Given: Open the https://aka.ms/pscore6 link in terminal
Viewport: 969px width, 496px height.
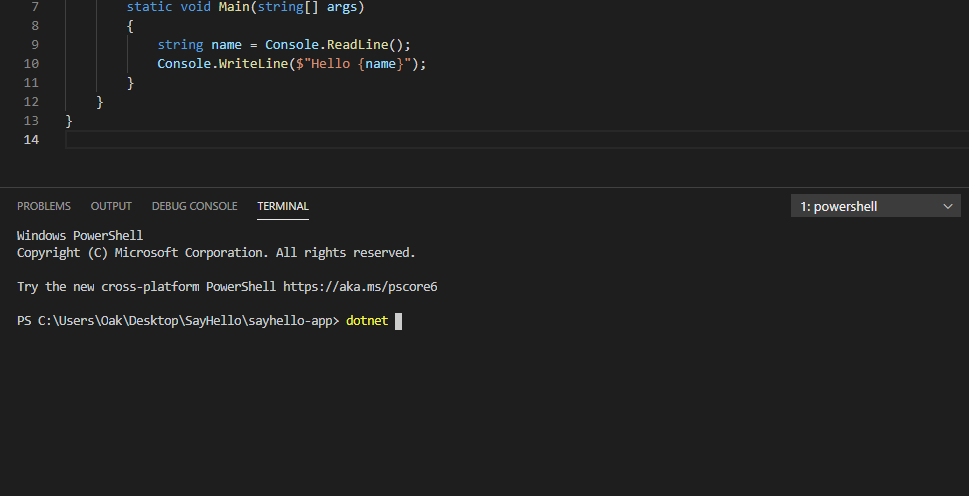Looking at the screenshot, I should click(x=360, y=287).
